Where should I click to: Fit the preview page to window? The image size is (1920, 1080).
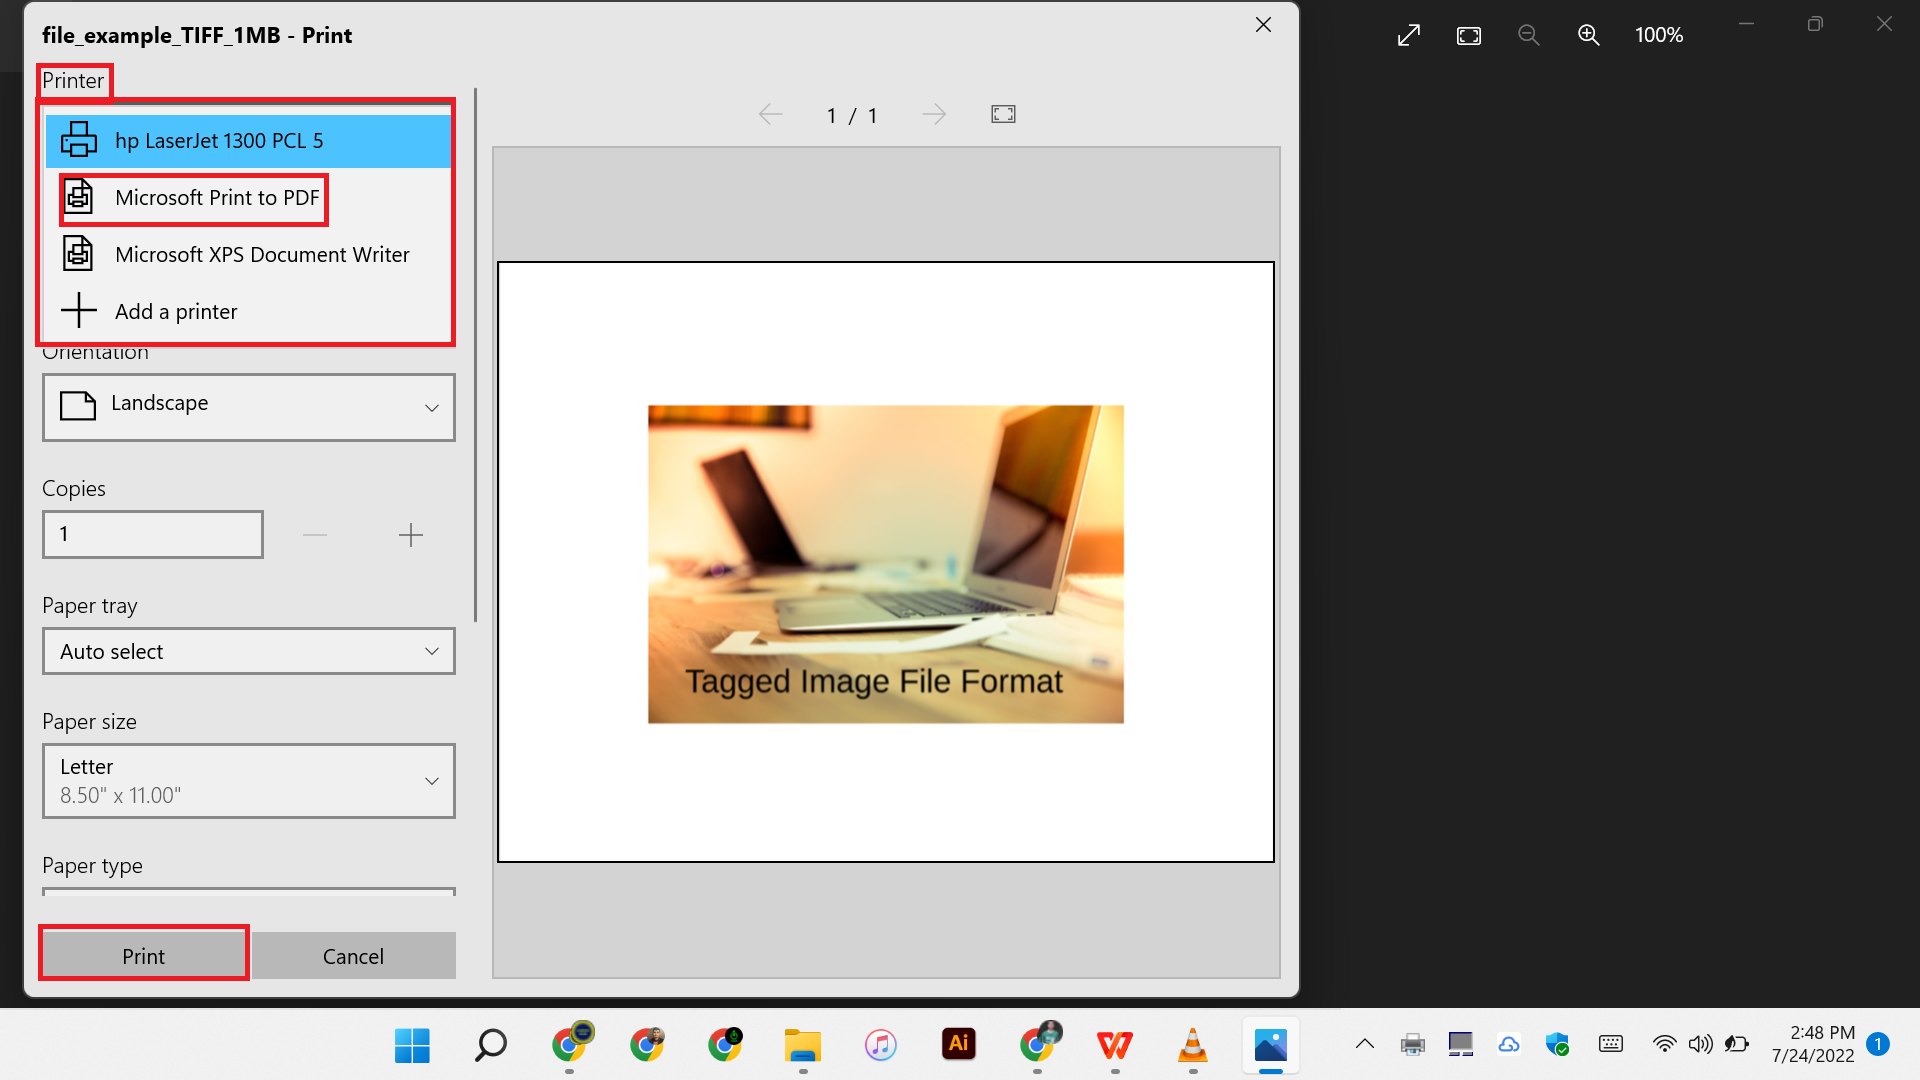point(1003,114)
